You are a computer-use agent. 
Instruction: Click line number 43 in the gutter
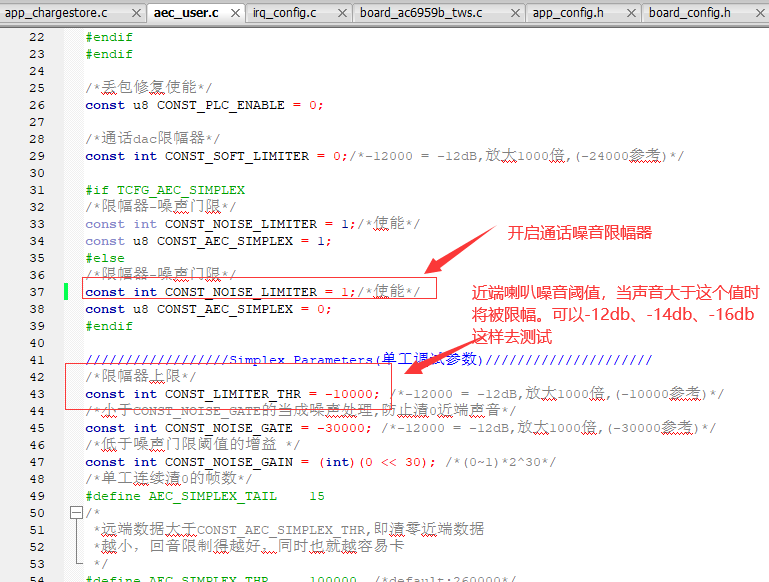[37, 394]
